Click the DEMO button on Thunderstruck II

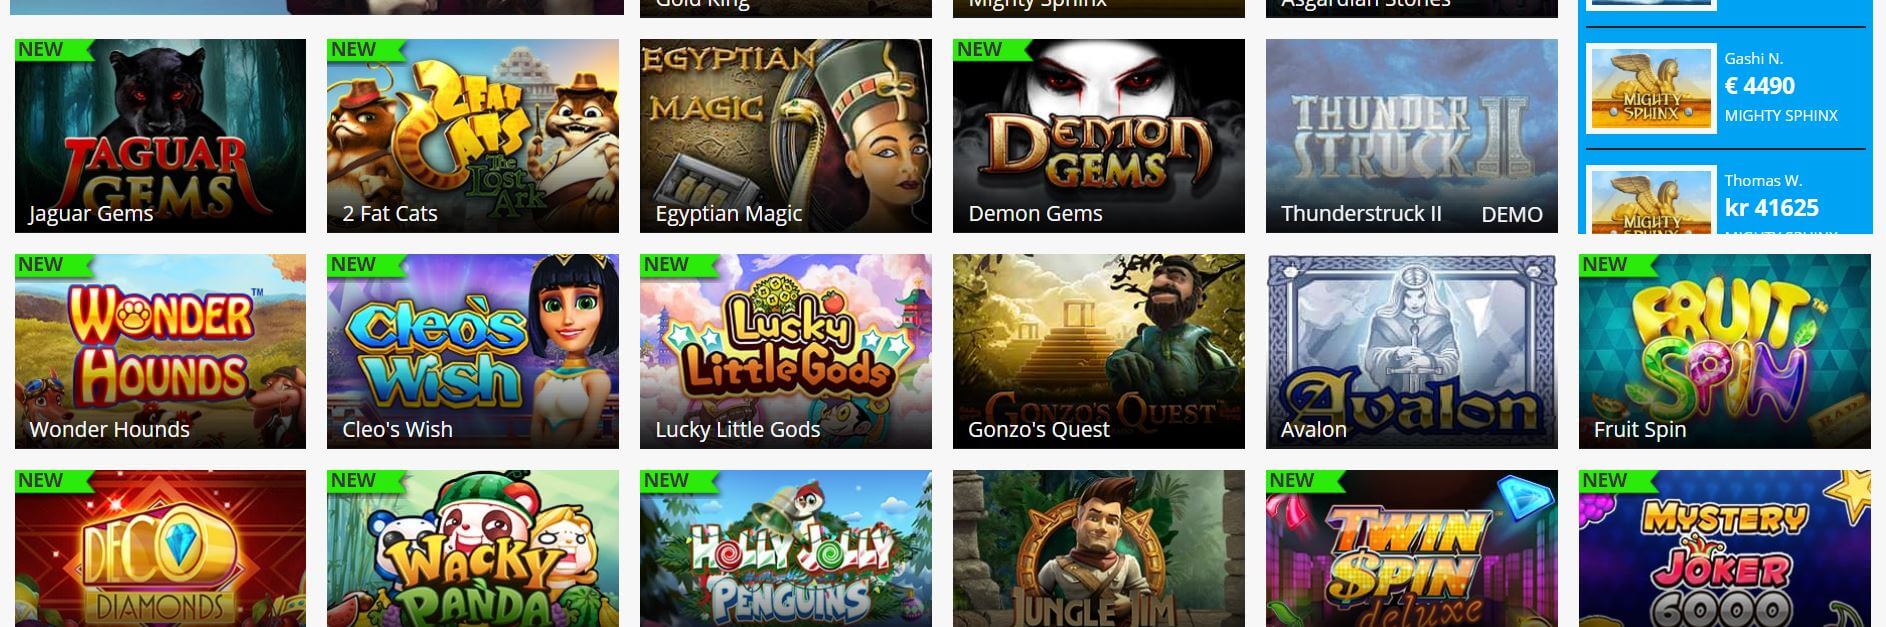1511,214
